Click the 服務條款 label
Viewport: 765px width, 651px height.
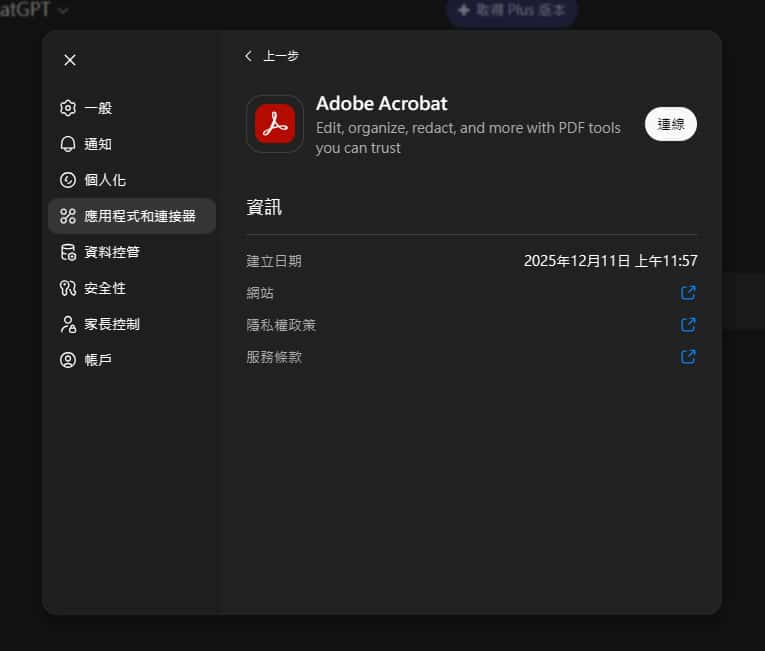[274, 357]
